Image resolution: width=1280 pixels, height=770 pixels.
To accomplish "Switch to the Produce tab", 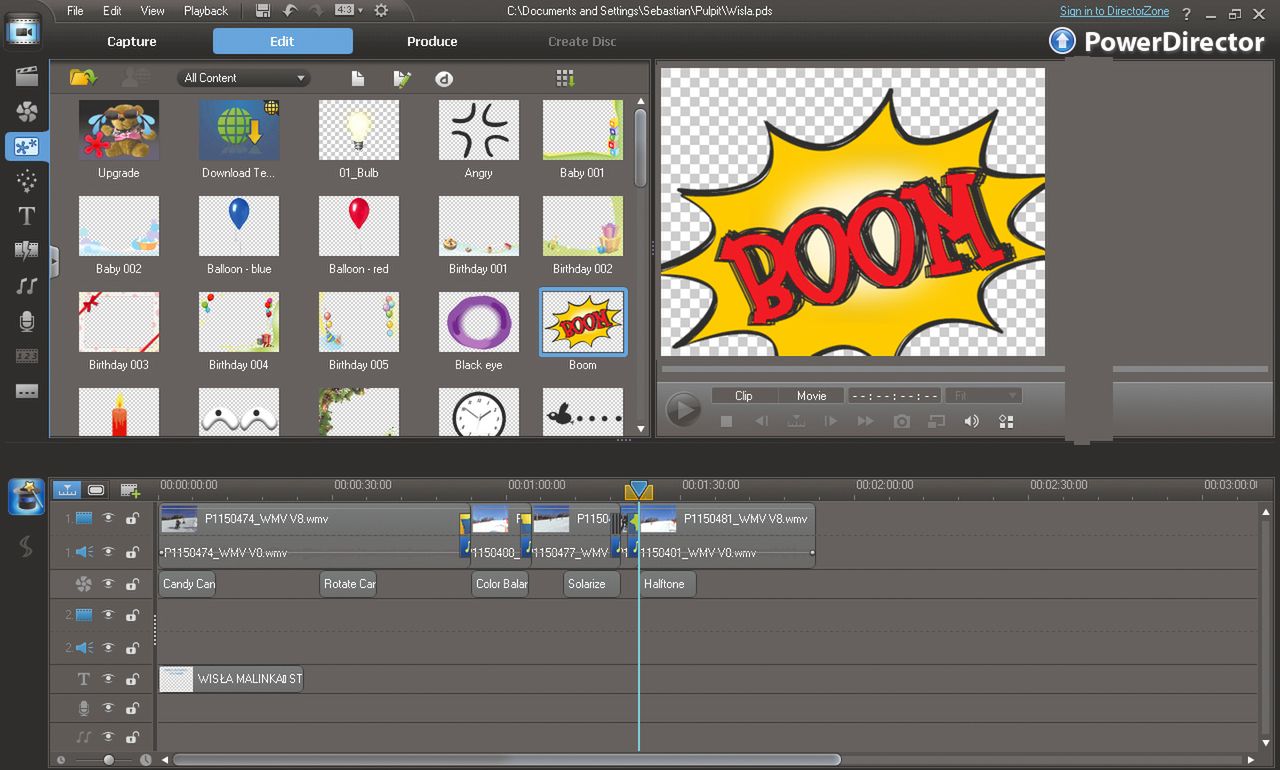I will [432, 41].
